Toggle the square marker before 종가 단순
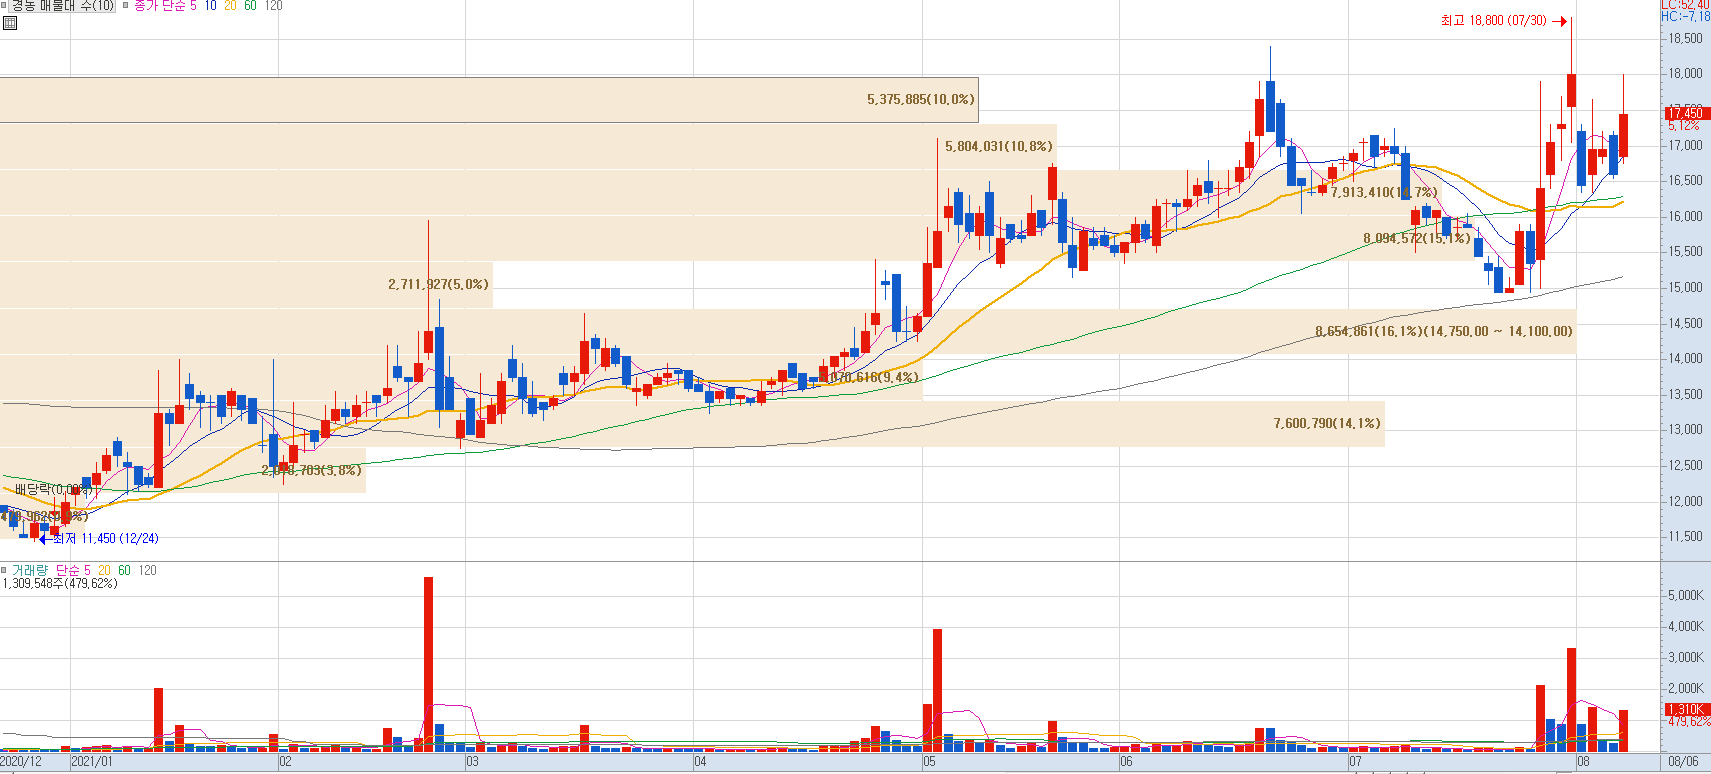 click(x=126, y=6)
